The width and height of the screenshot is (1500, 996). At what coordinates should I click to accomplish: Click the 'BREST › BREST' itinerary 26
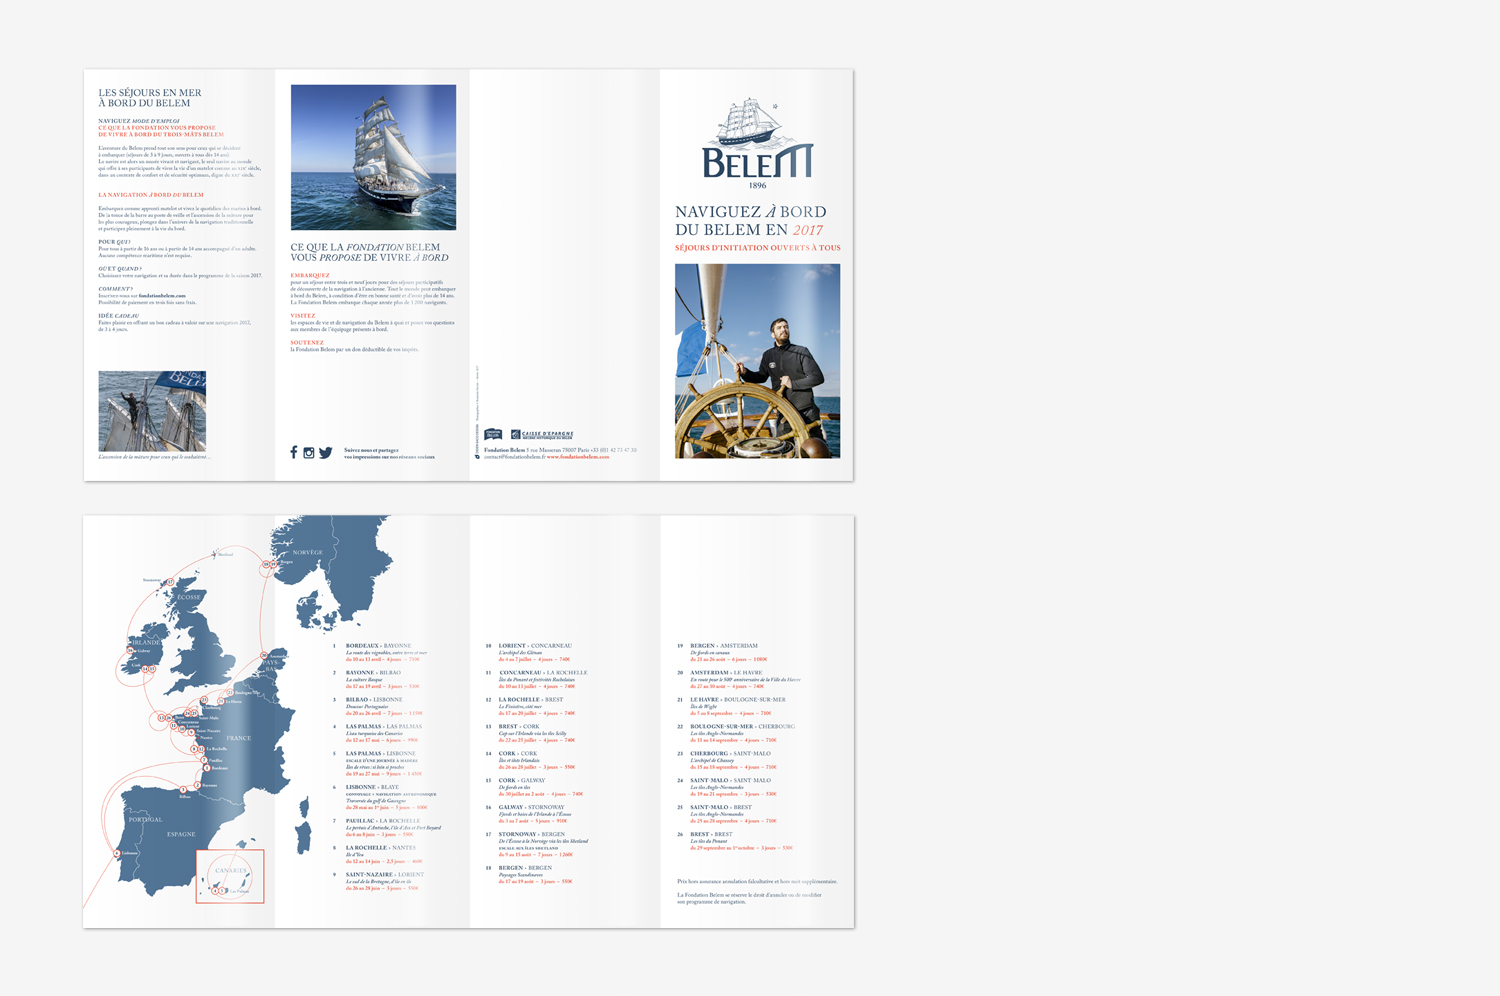711,835
